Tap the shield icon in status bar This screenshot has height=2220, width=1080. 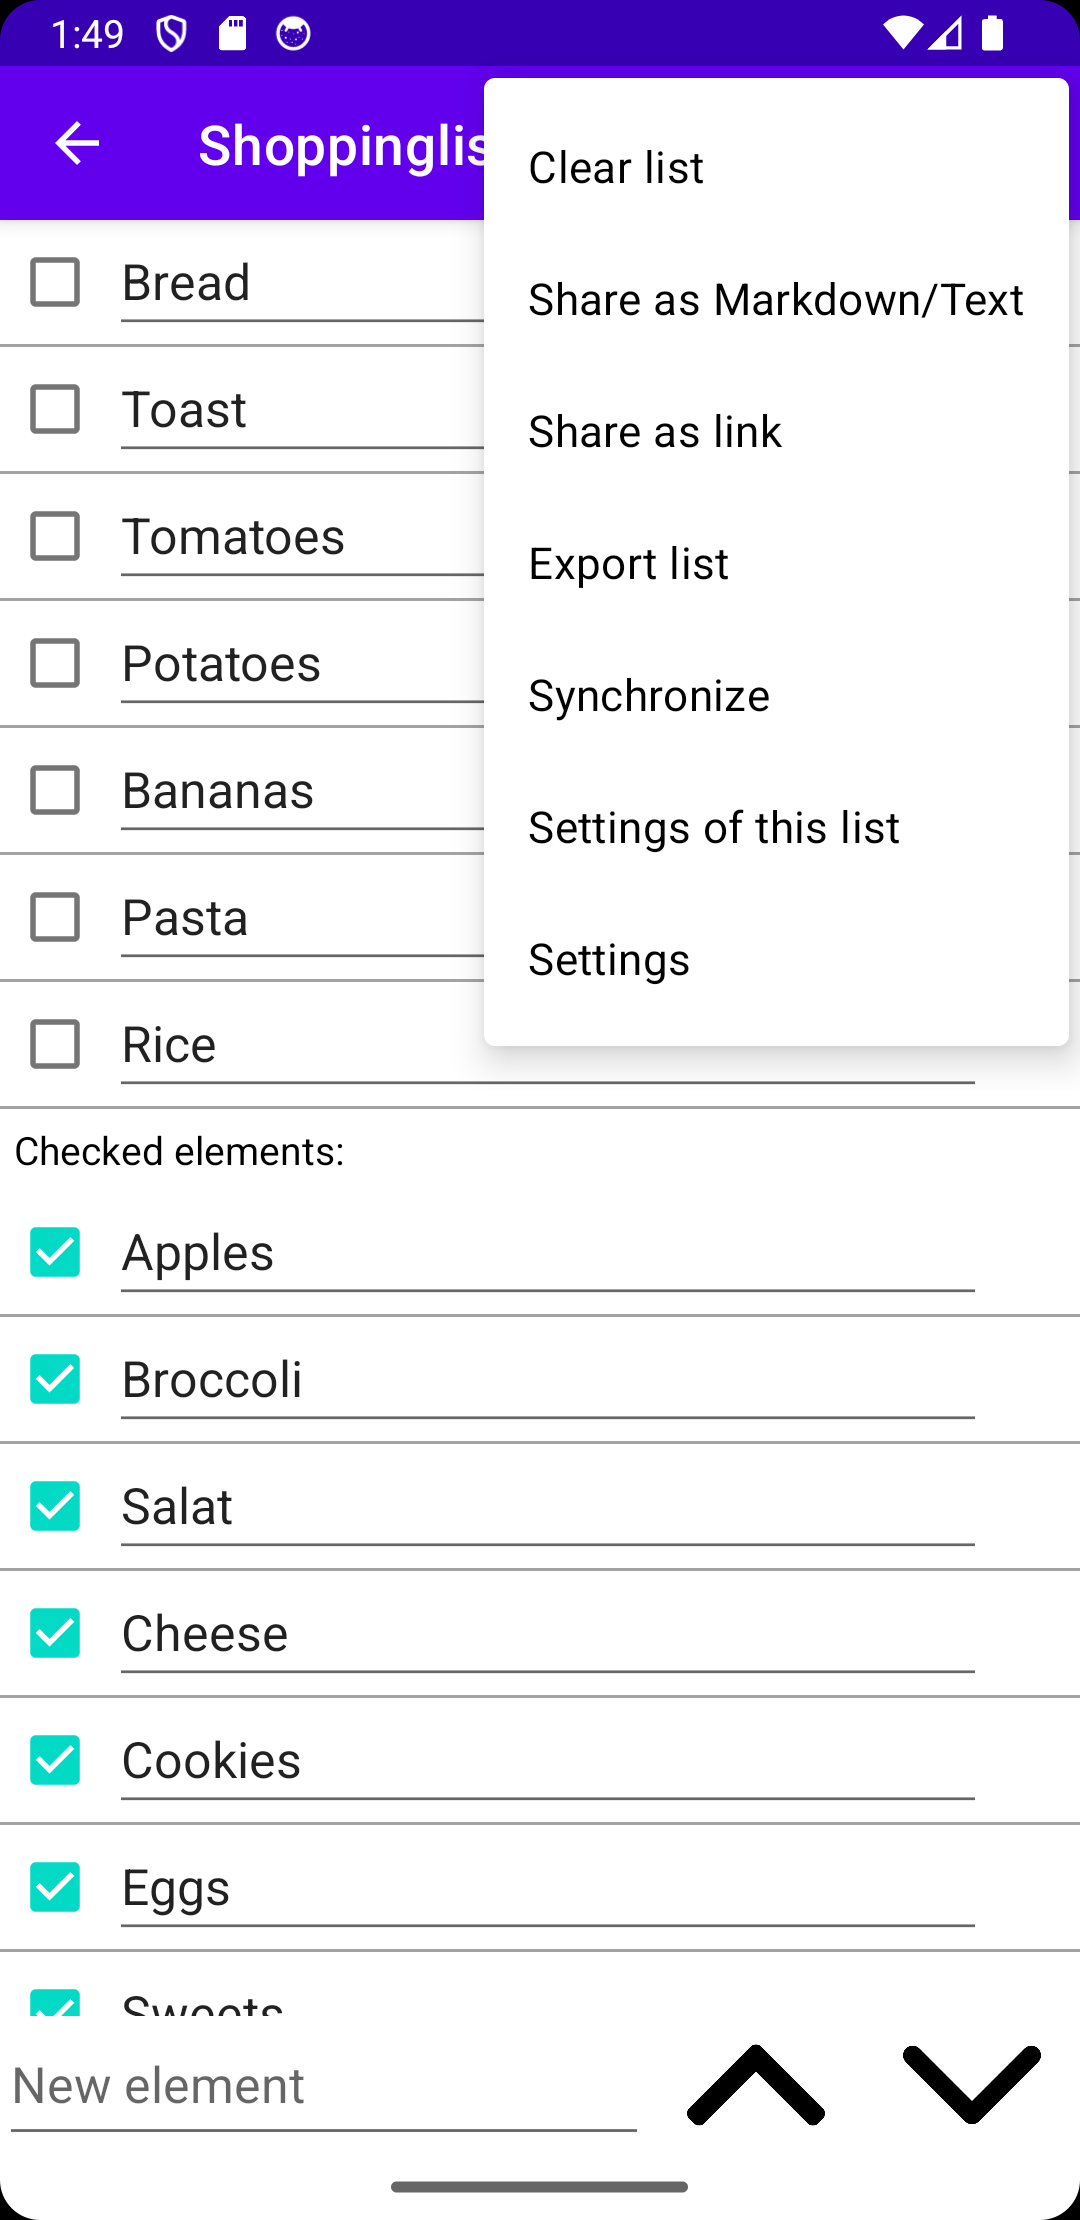(171, 34)
